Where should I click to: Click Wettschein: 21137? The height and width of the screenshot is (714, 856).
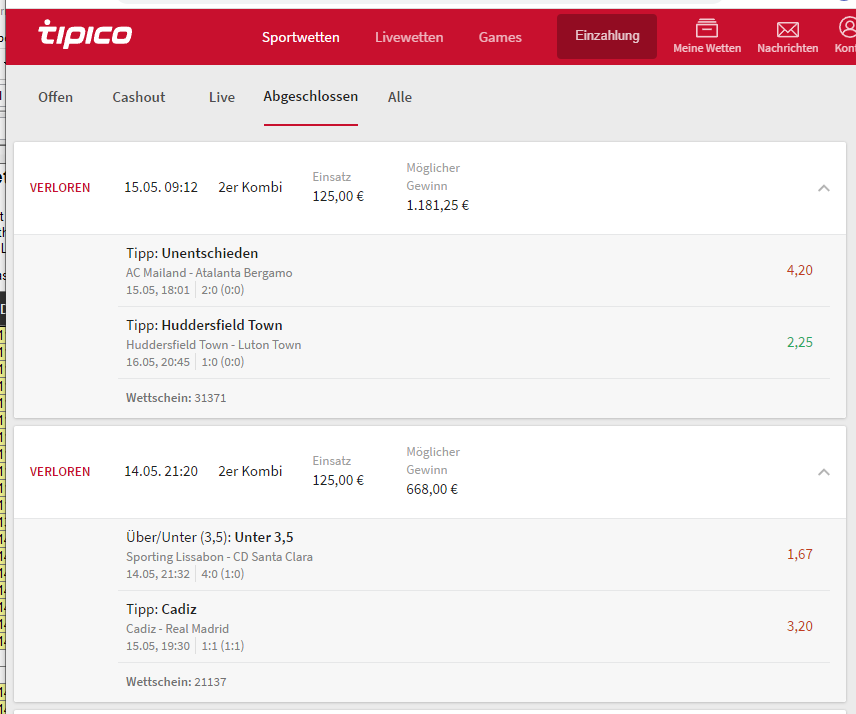(x=176, y=682)
